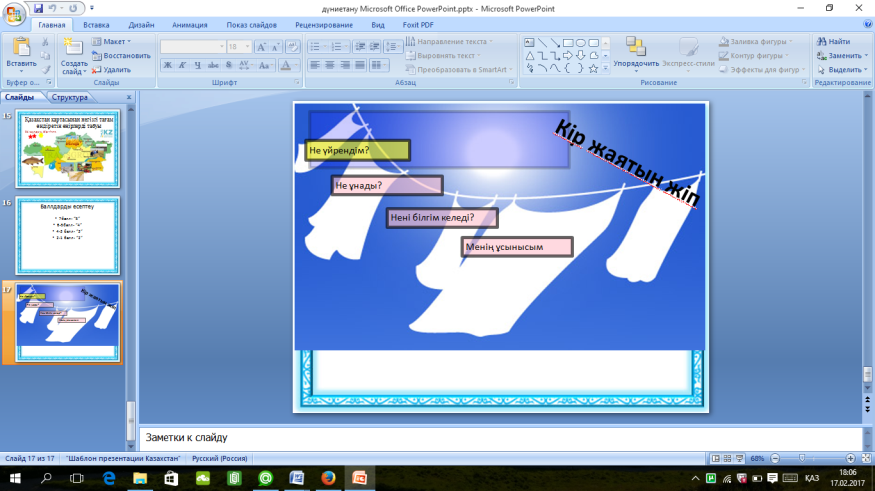Click increase font size icon
The width and height of the screenshot is (875, 491).
tap(261, 47)
